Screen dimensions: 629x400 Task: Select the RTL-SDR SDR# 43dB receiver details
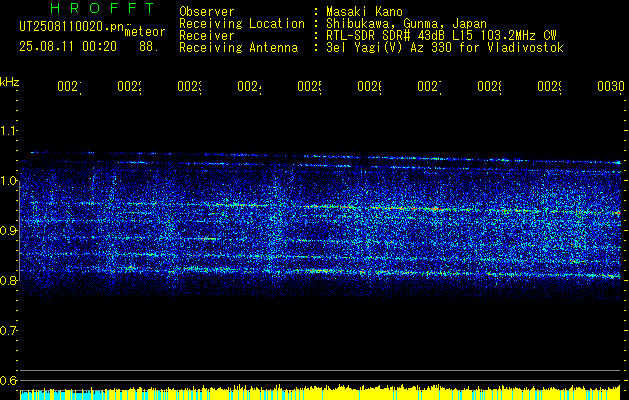[x=441, y=36]
